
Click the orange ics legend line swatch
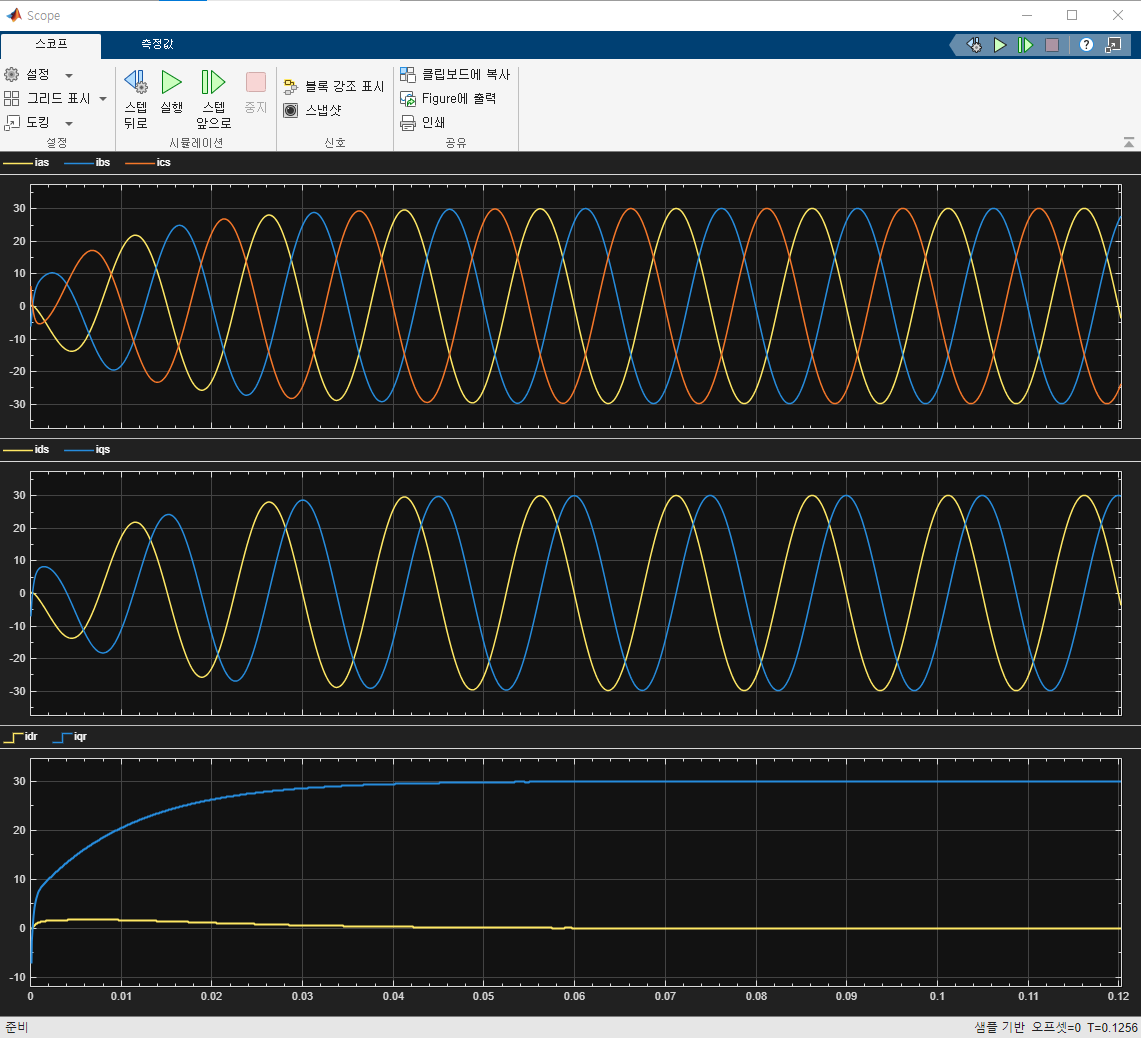coord(140,162)
